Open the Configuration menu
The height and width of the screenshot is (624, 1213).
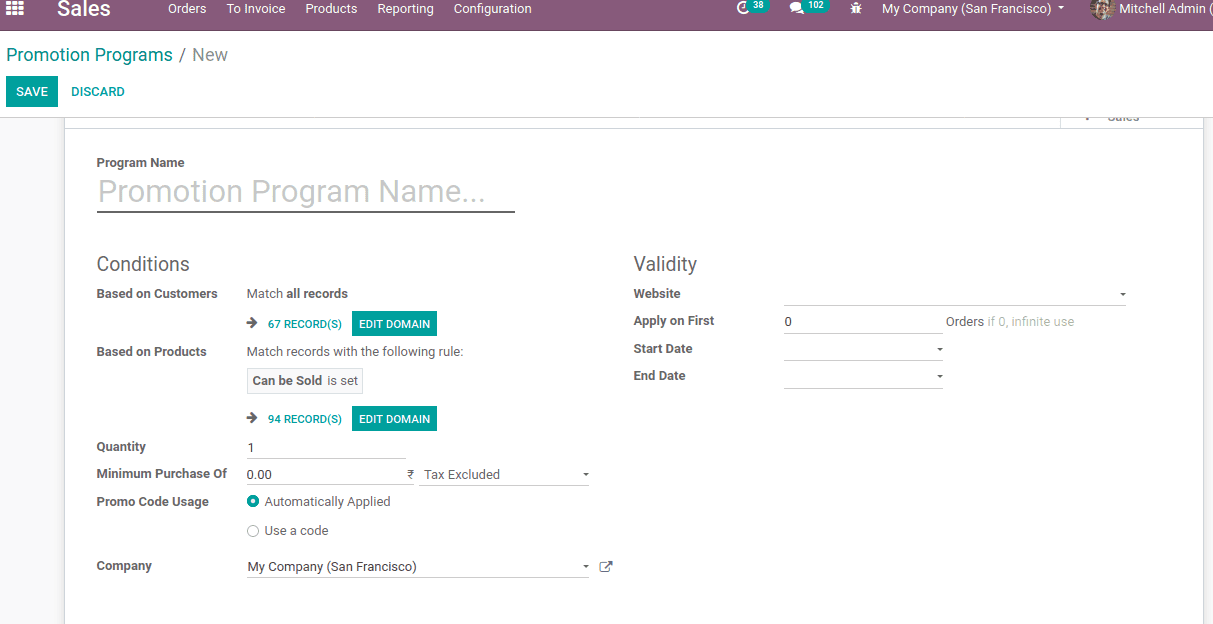(x=493, y=9)
